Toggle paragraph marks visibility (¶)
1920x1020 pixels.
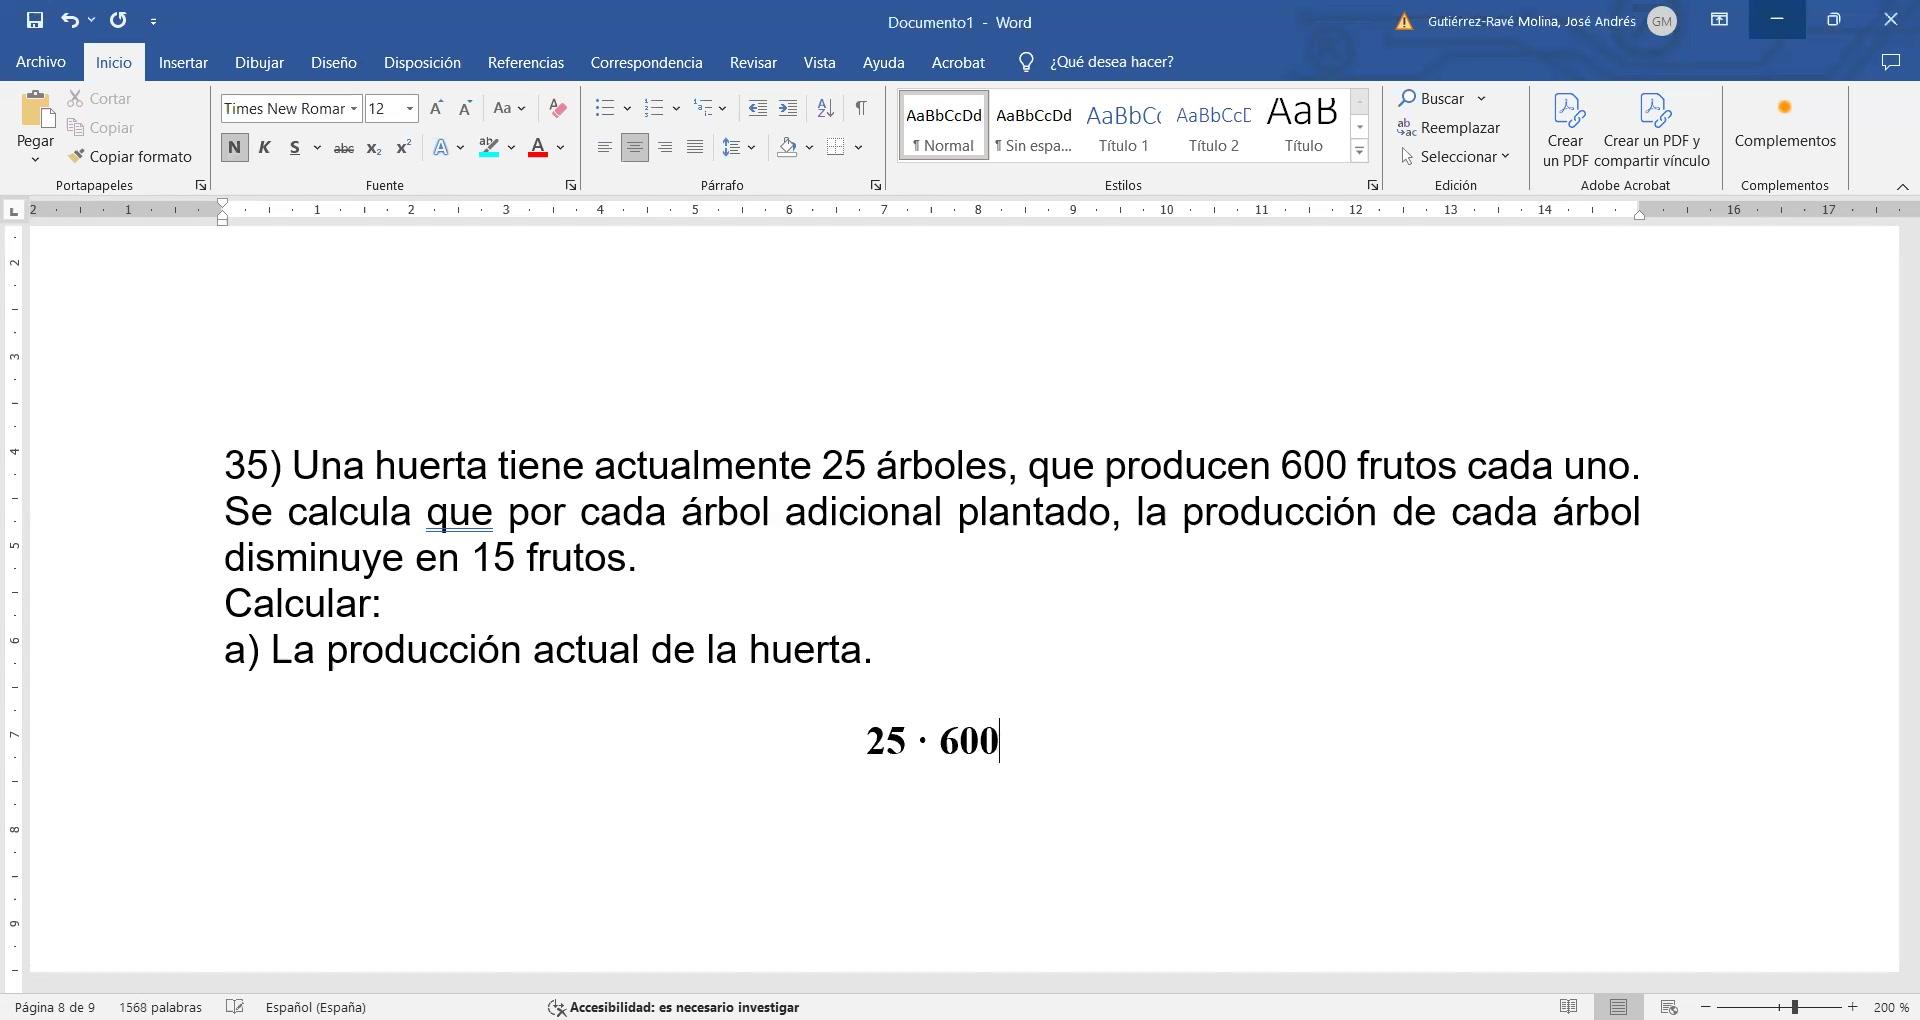pyautogui.click(x=860, y=108)
